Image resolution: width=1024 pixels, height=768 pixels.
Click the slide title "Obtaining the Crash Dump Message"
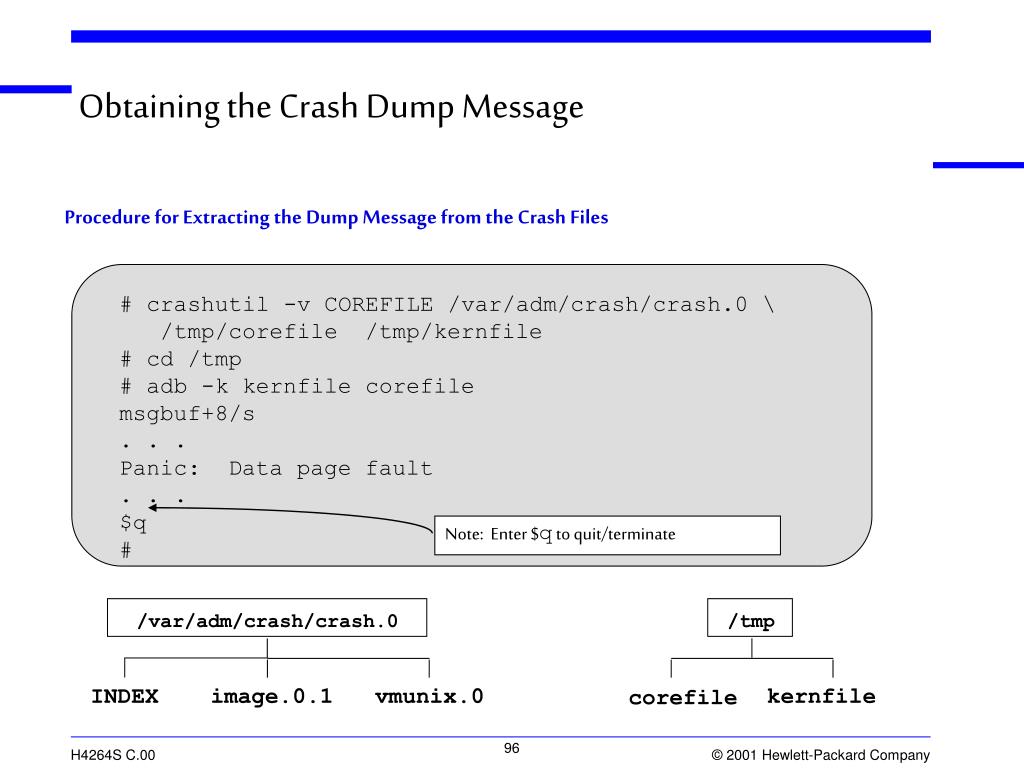pyautogui.click(x=331, y=107)
